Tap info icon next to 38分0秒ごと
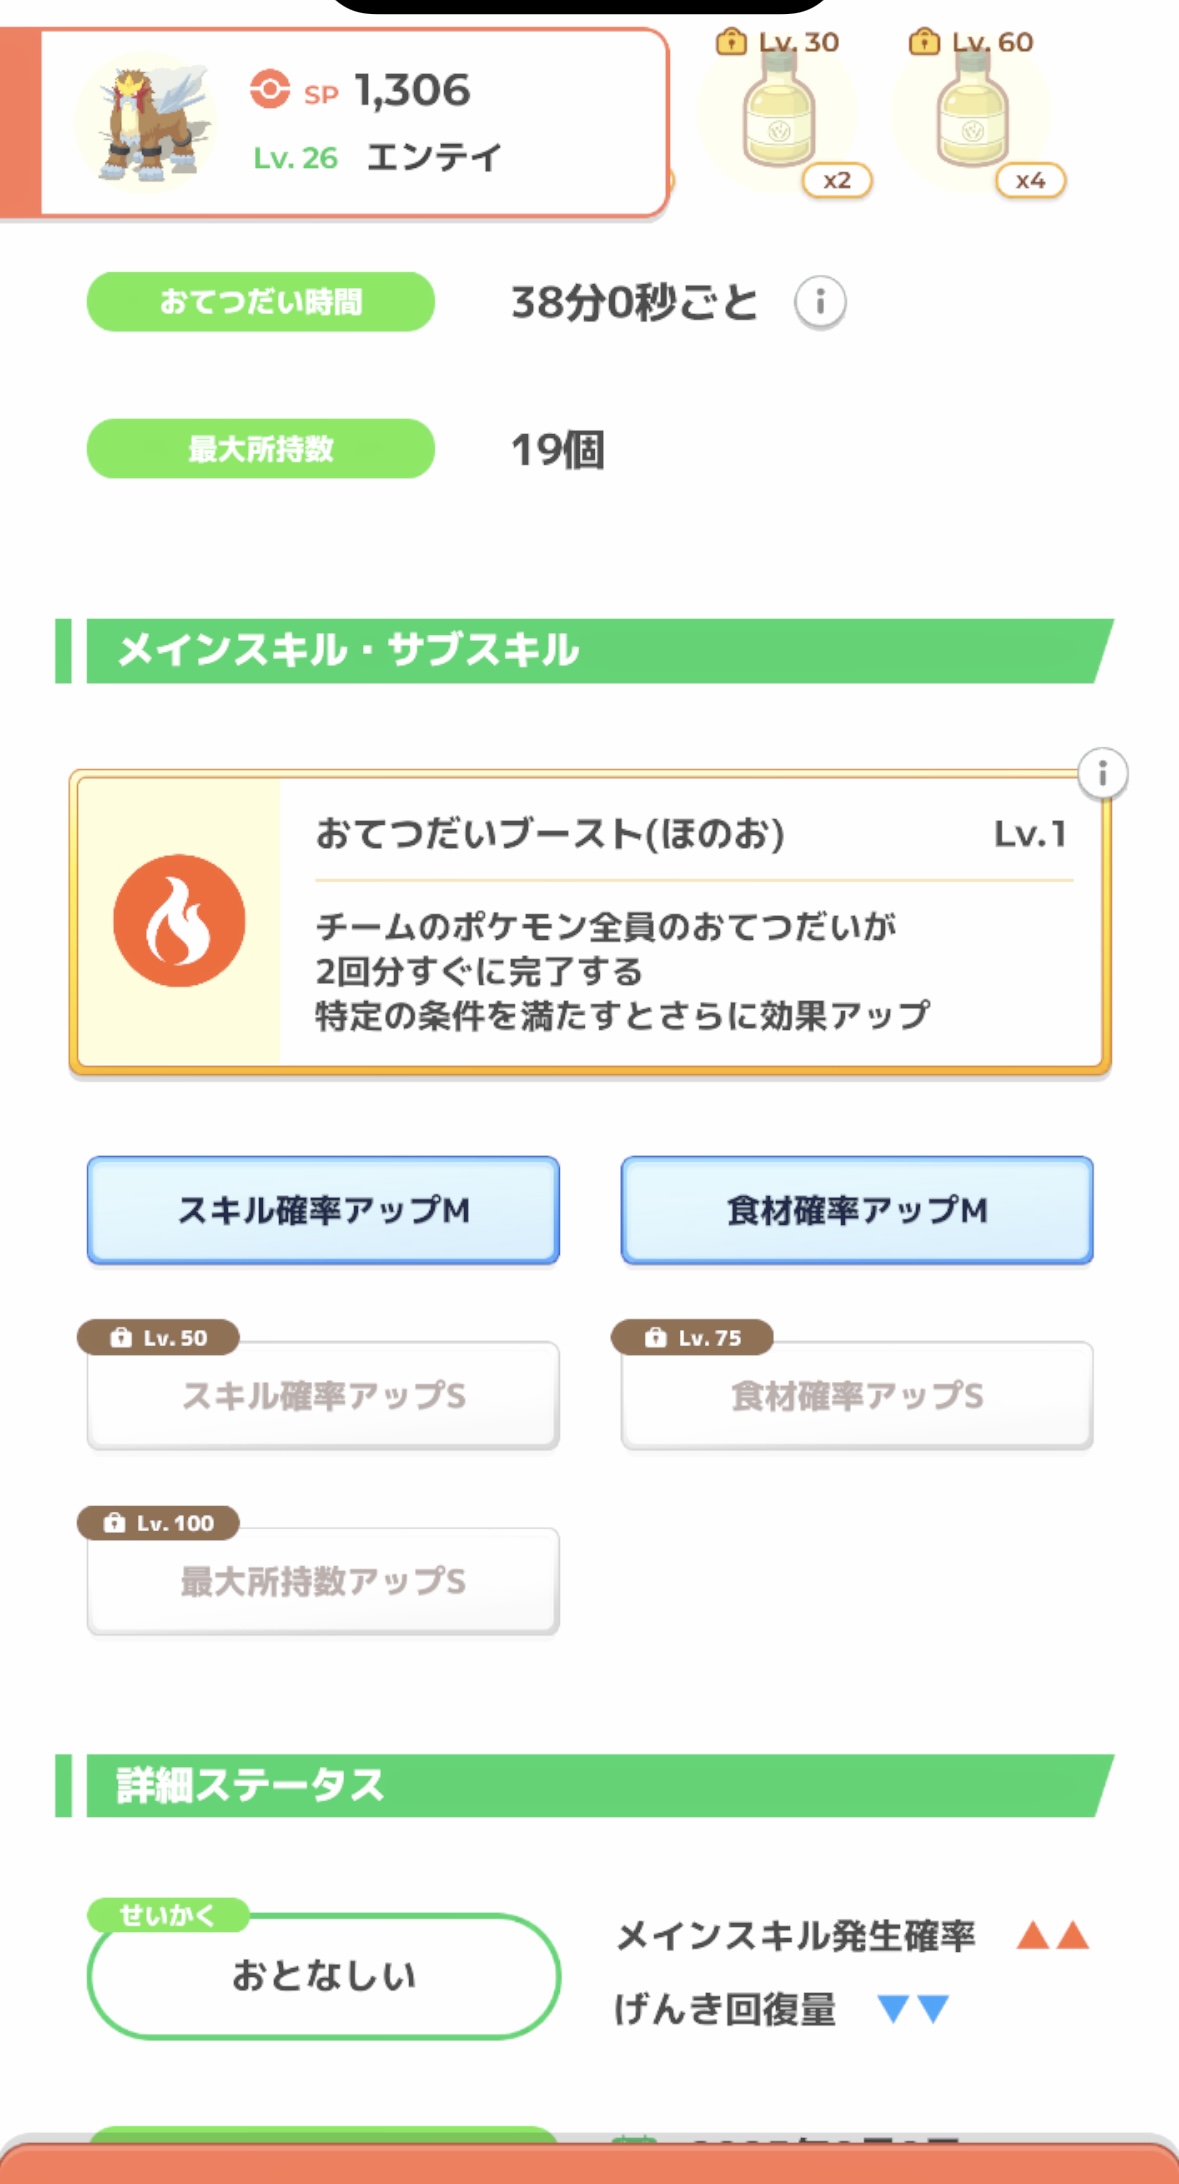Screen dimensions: 1179x2184 click(x=820, y=302)
